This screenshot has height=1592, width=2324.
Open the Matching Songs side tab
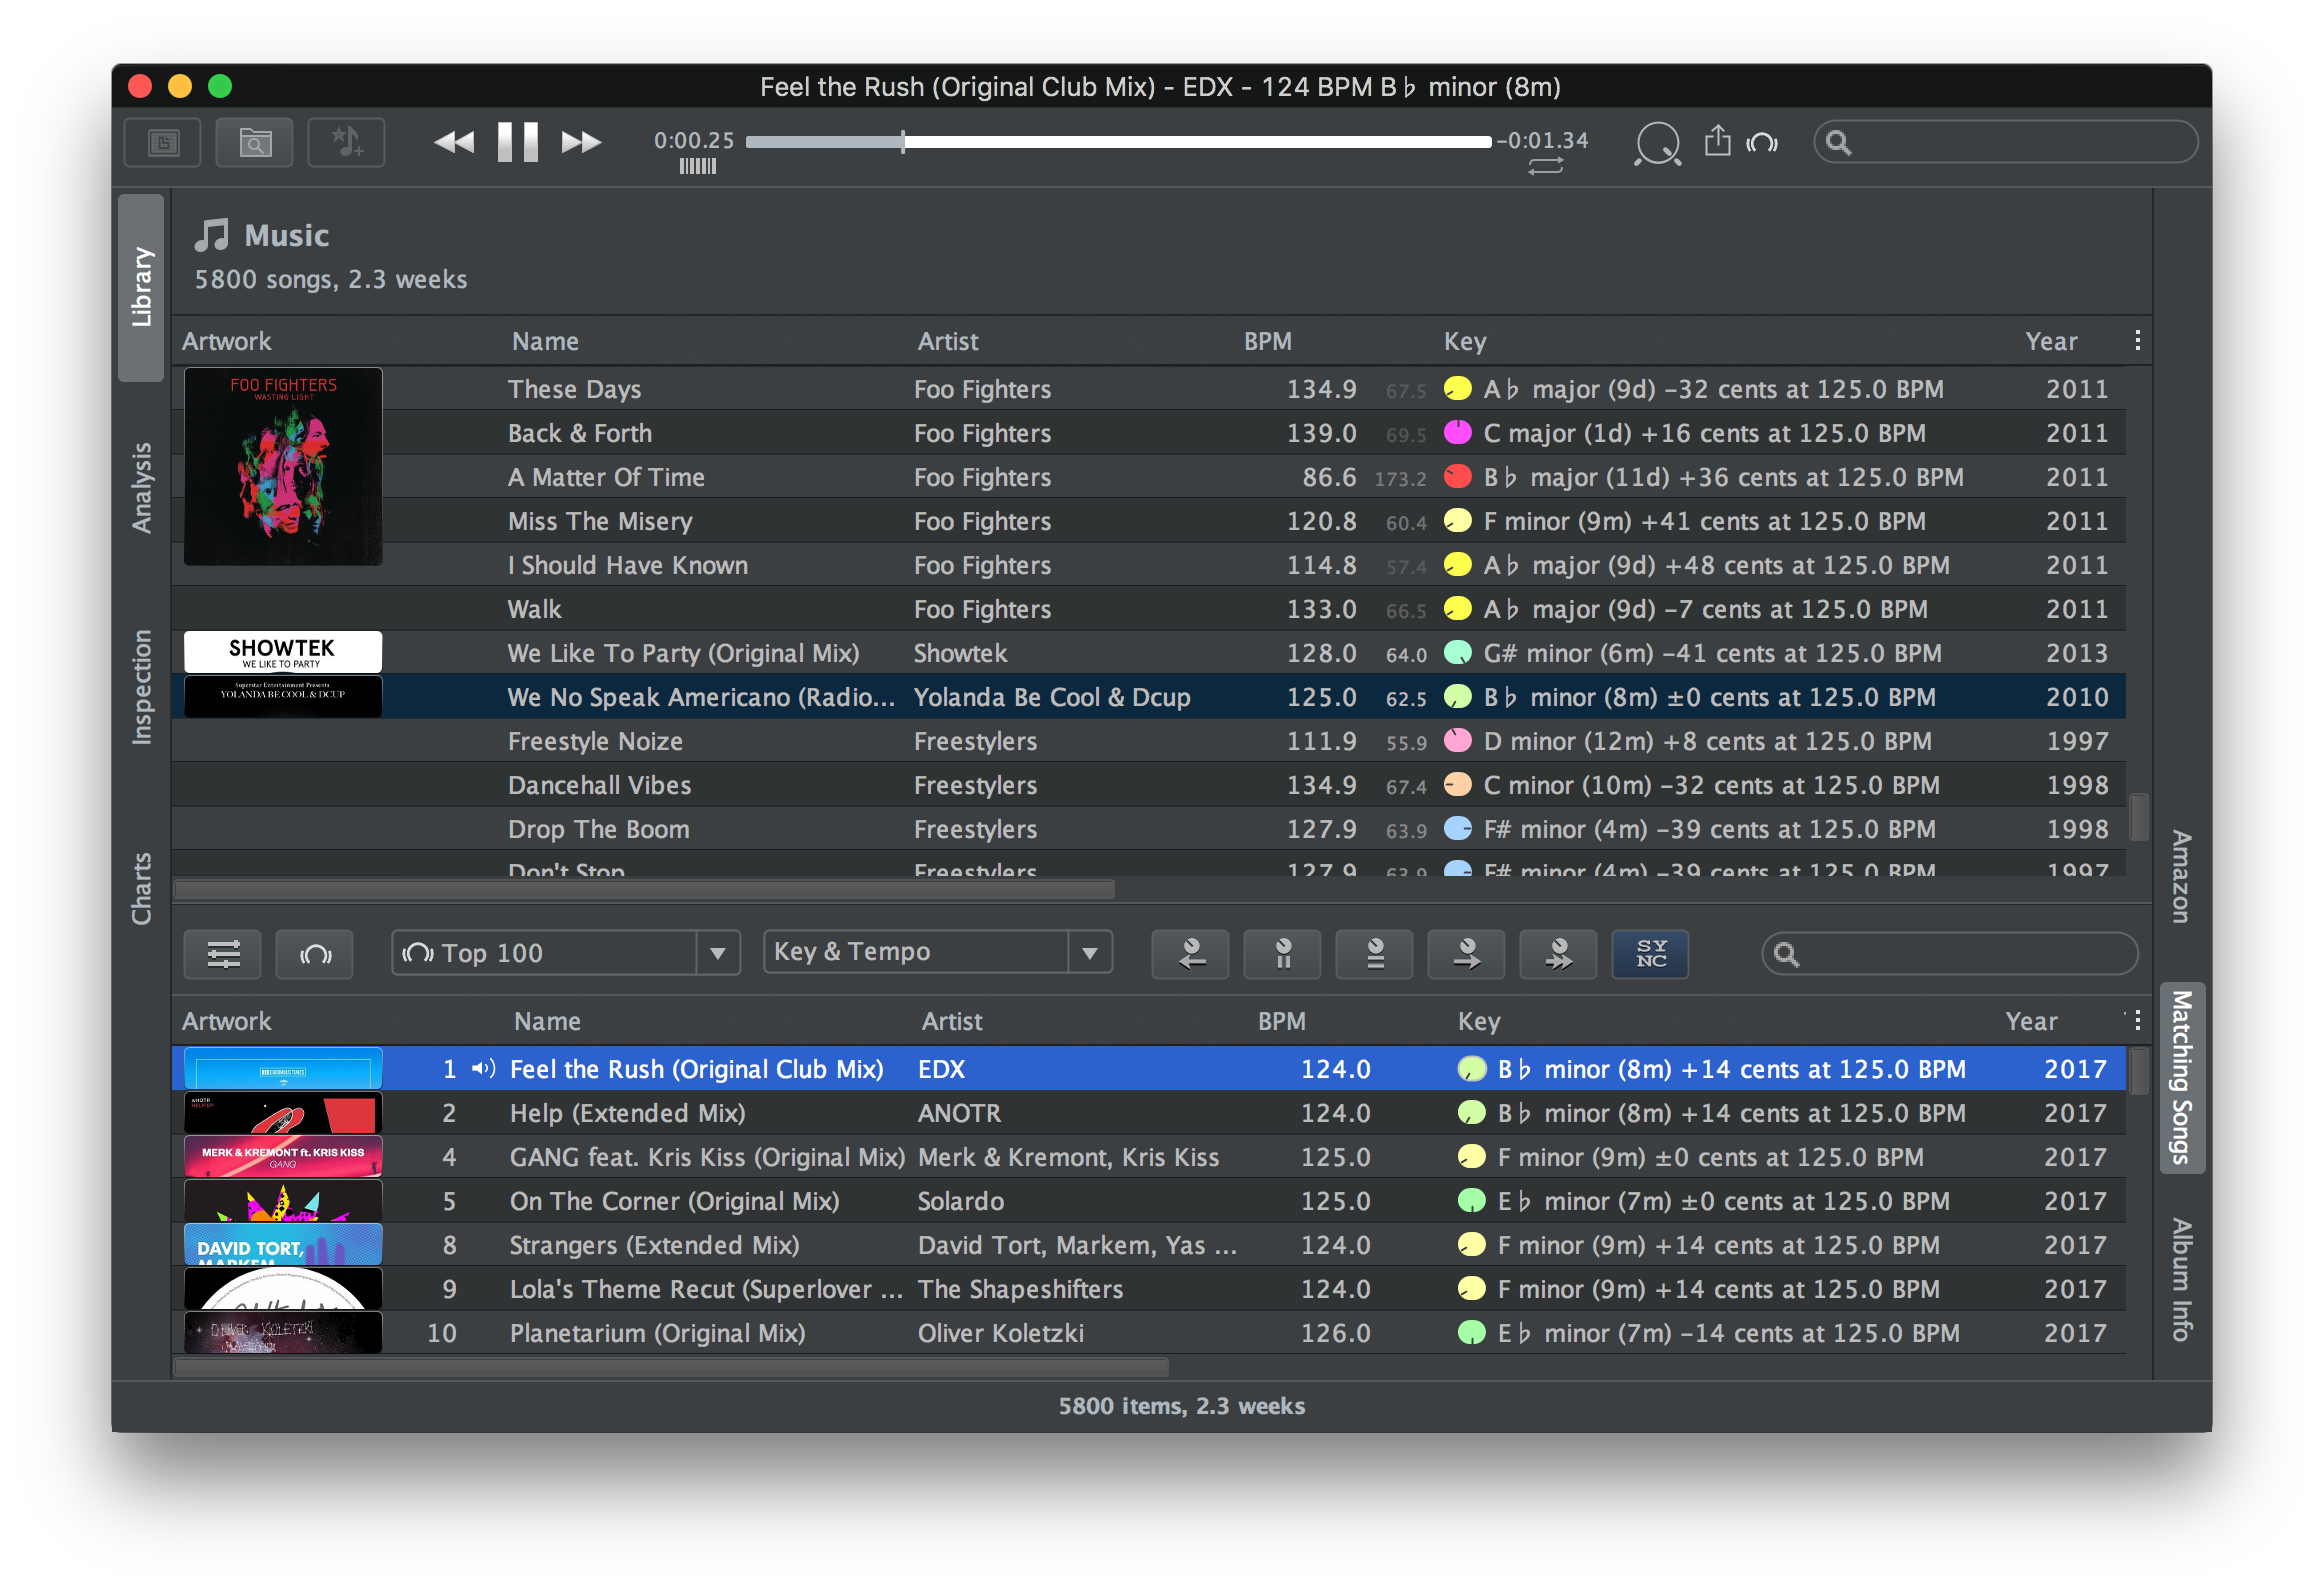pyautogui.click(x=2182, y=1077)
